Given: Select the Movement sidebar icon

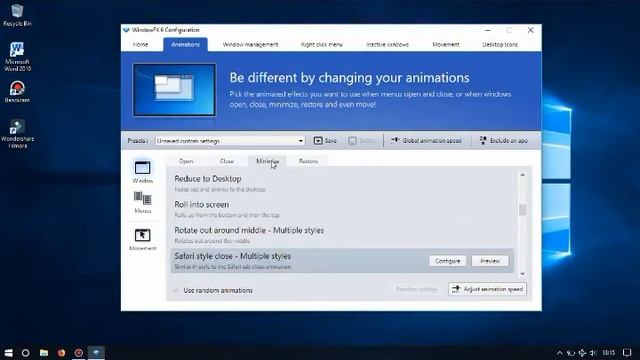Looking at the screenshot, I should 142,240.
